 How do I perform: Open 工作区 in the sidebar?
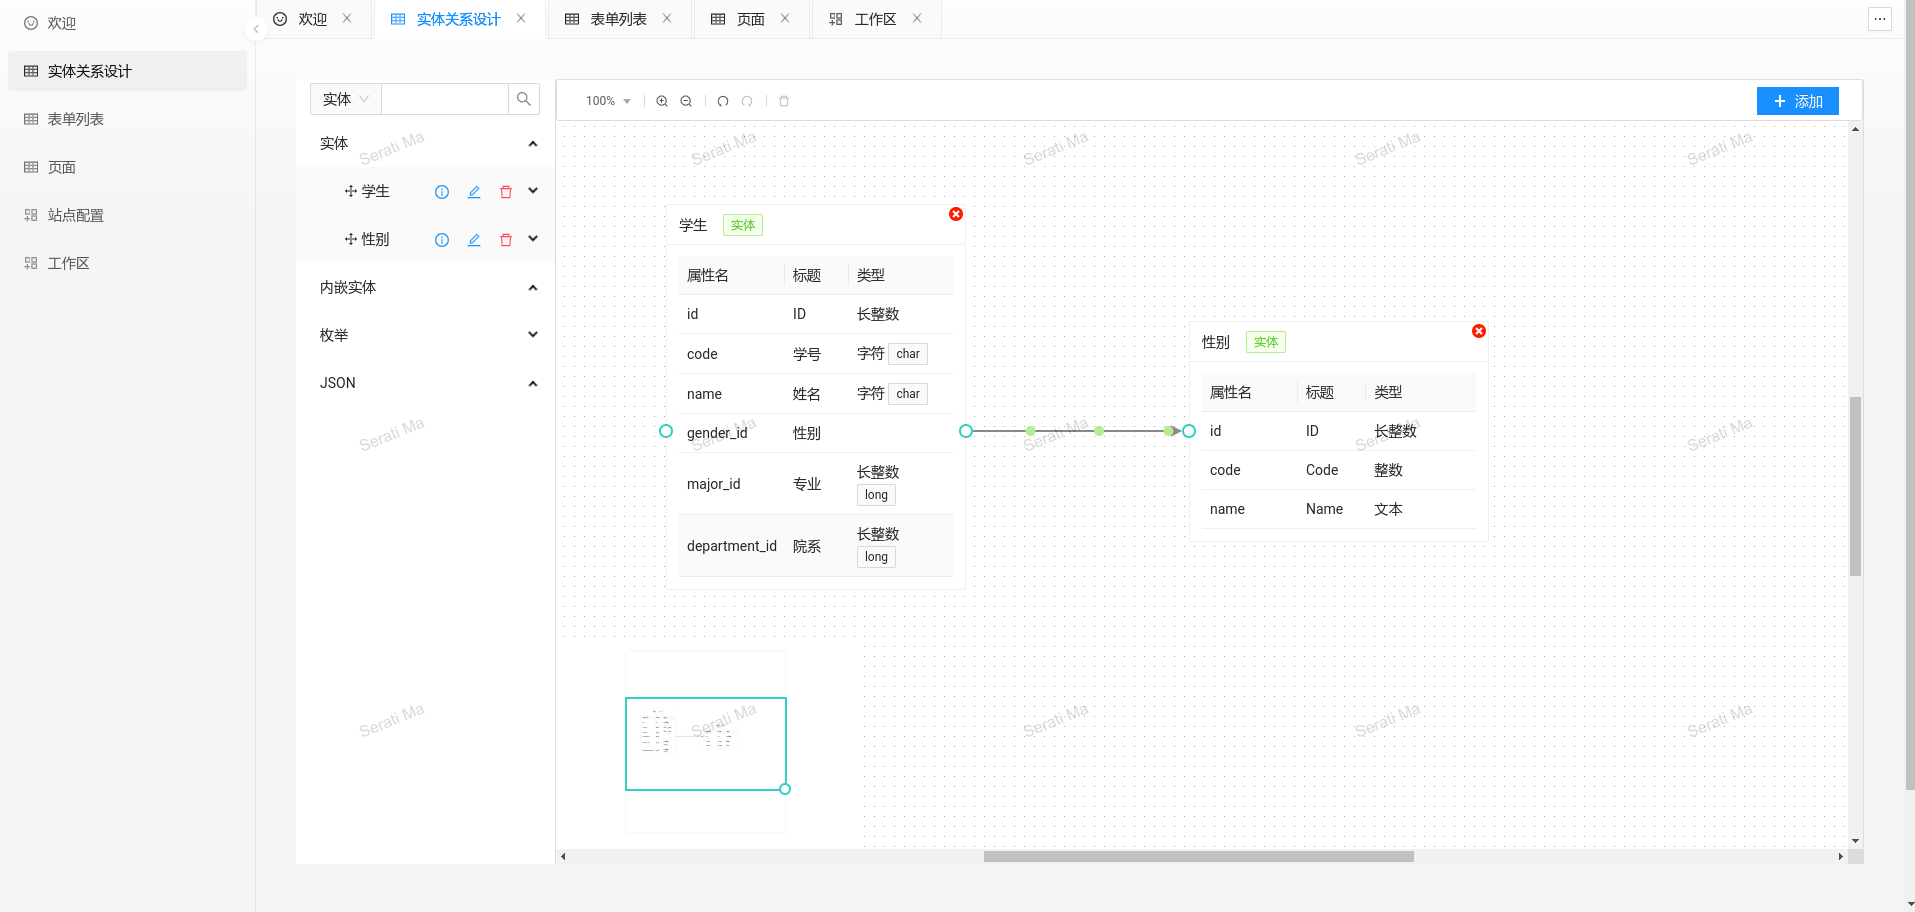pyautogui.click(x=127, y=263)
